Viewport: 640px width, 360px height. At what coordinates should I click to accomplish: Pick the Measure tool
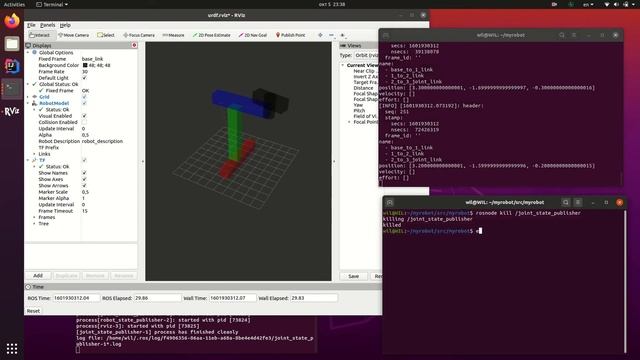(x=173, y=35)
